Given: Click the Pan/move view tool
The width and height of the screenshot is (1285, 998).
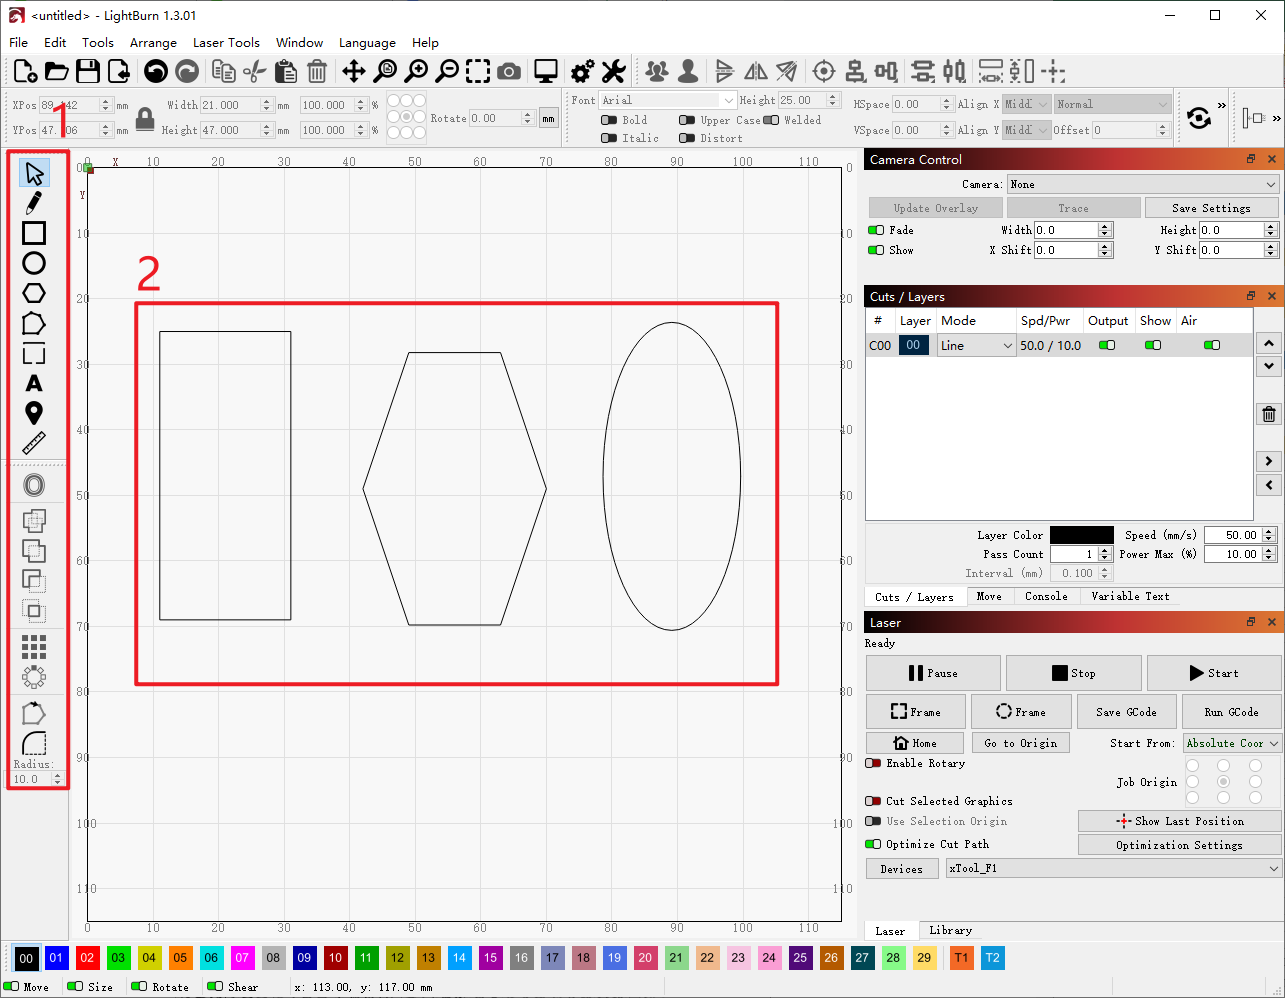Looking at the screenshot, I should pyautogui.click(x=353, y=71).
